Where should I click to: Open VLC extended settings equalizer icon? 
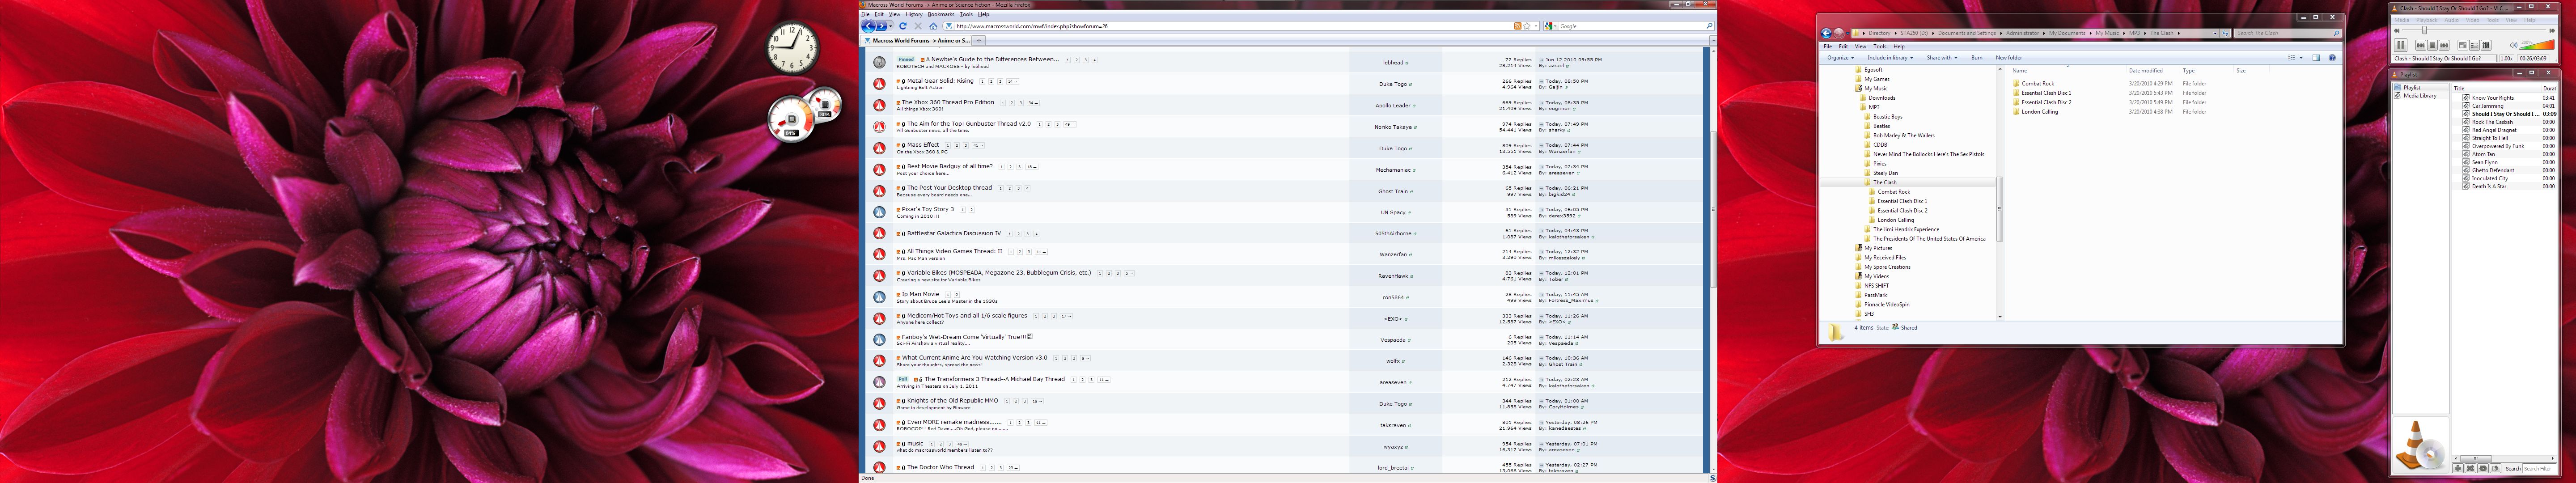pyautogui.click(x=2486, y=45)
